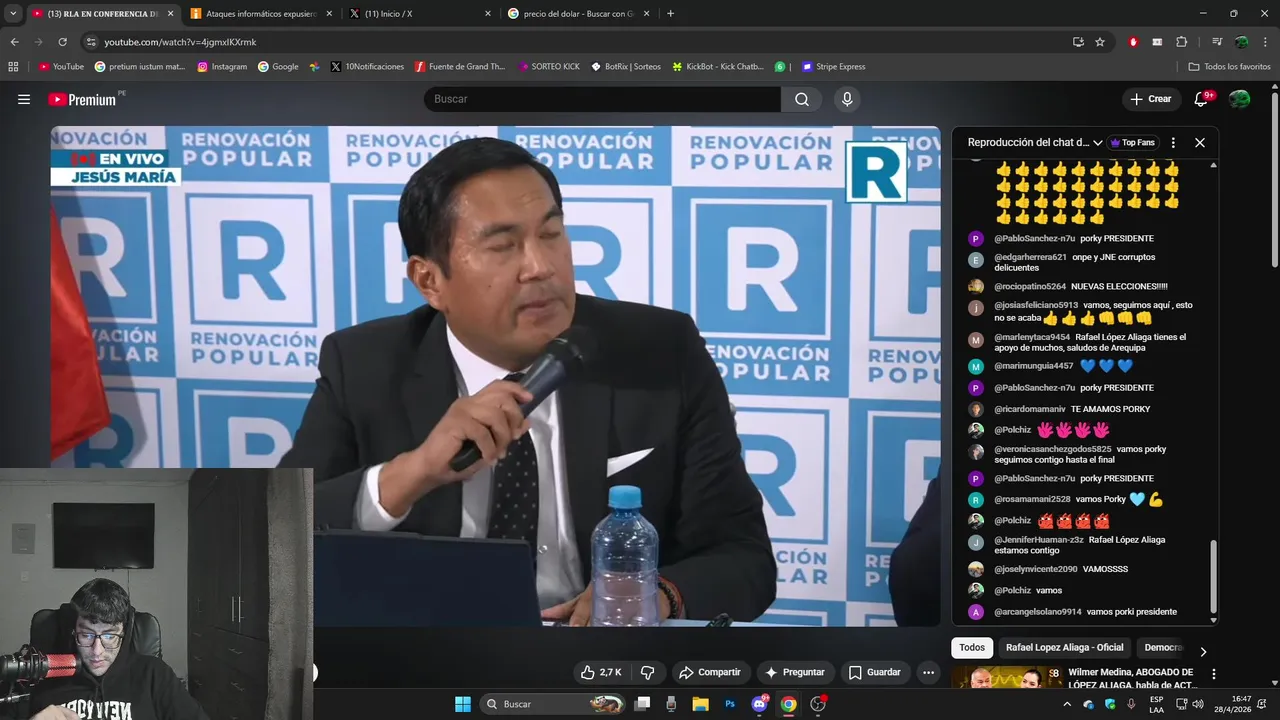Select the Rafael Lopez Aliaga - Oficial chip
The image size is (1280, 720).
click(1064, 647)
